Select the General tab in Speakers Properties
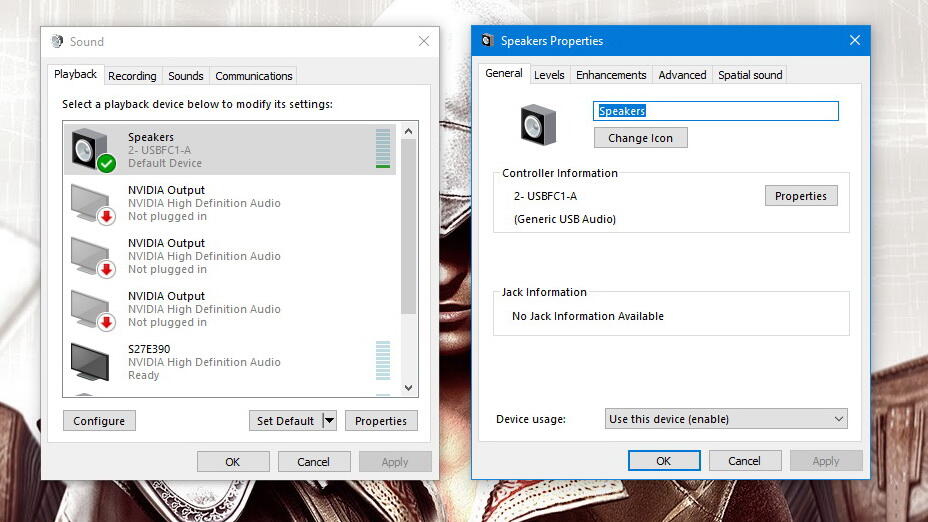928x522 pixels. pyautogui.click(x=504, y=73)
